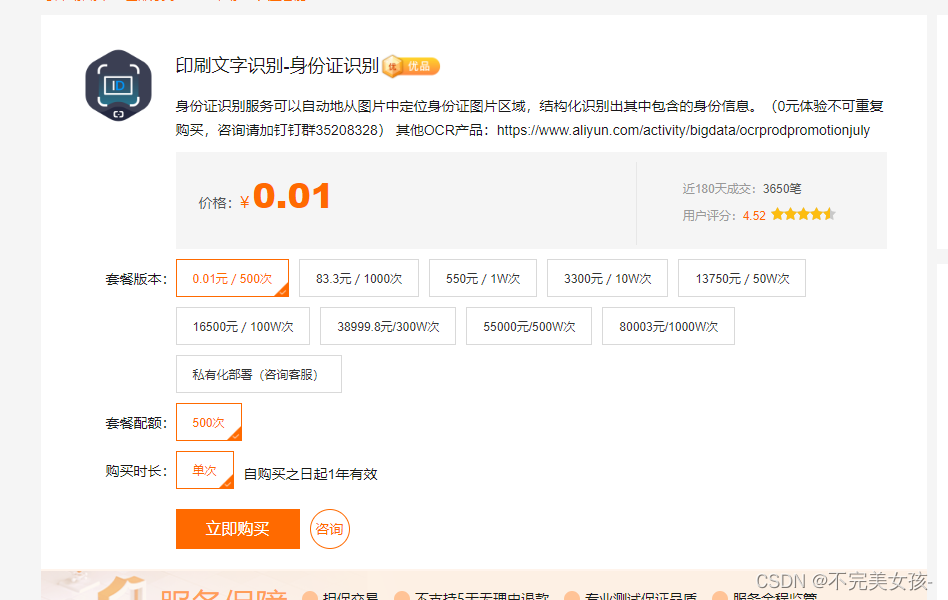The image size is (948, 600).
Task: Select the 38999.8元/300W次 package
Action: (x=388, y=326)
